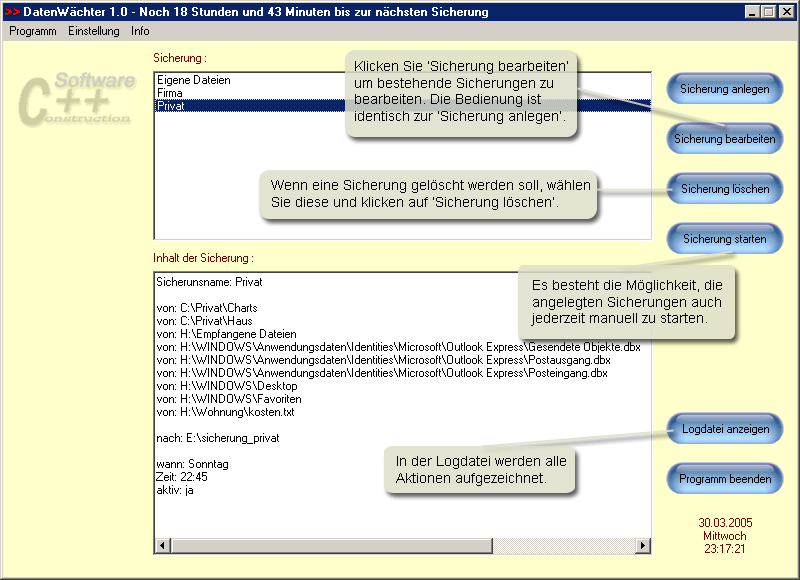800x580 pixels.
Task: Click 'Sicherung anlegen' to create a backup
Action: tap(724, 88)
